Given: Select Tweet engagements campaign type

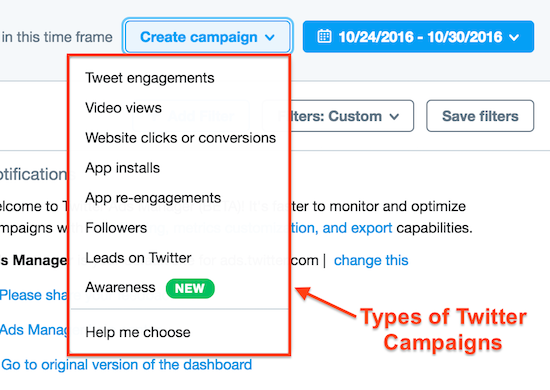Looking at the screenshot, I should point(150,78).
